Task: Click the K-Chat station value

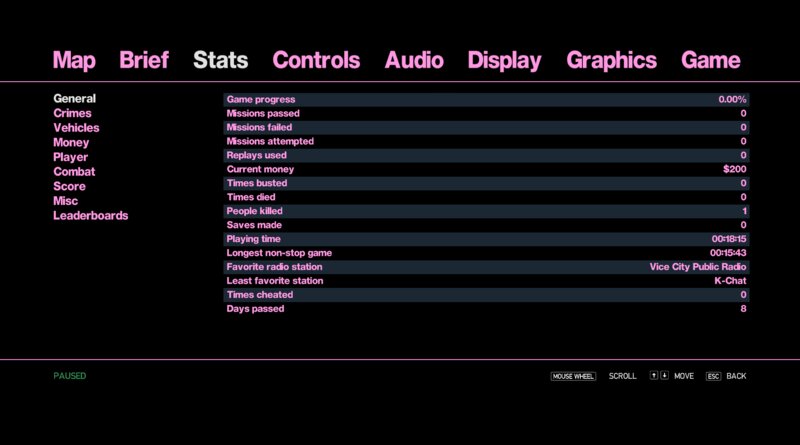Action: point(731,281)
